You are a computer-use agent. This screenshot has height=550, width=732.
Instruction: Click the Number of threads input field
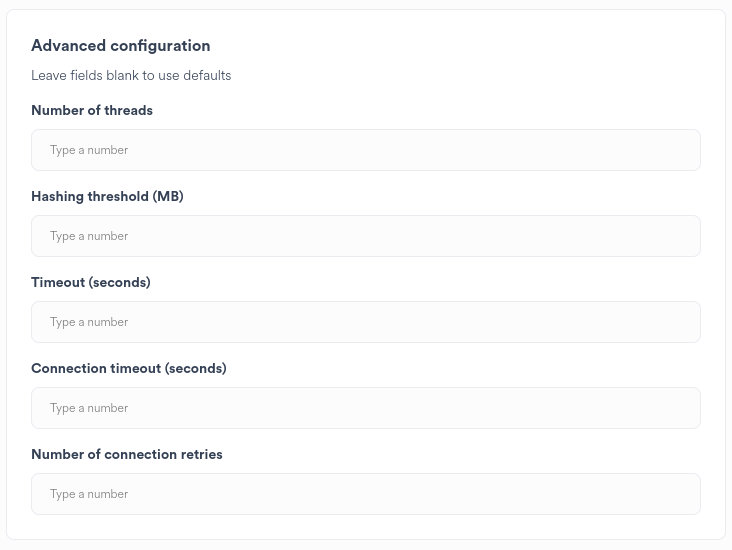(365, 150)
